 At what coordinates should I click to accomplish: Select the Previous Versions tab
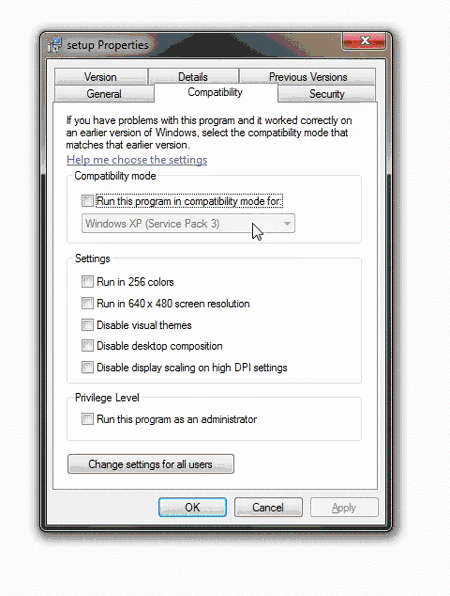pyautogui.click(x=307, y=76)
